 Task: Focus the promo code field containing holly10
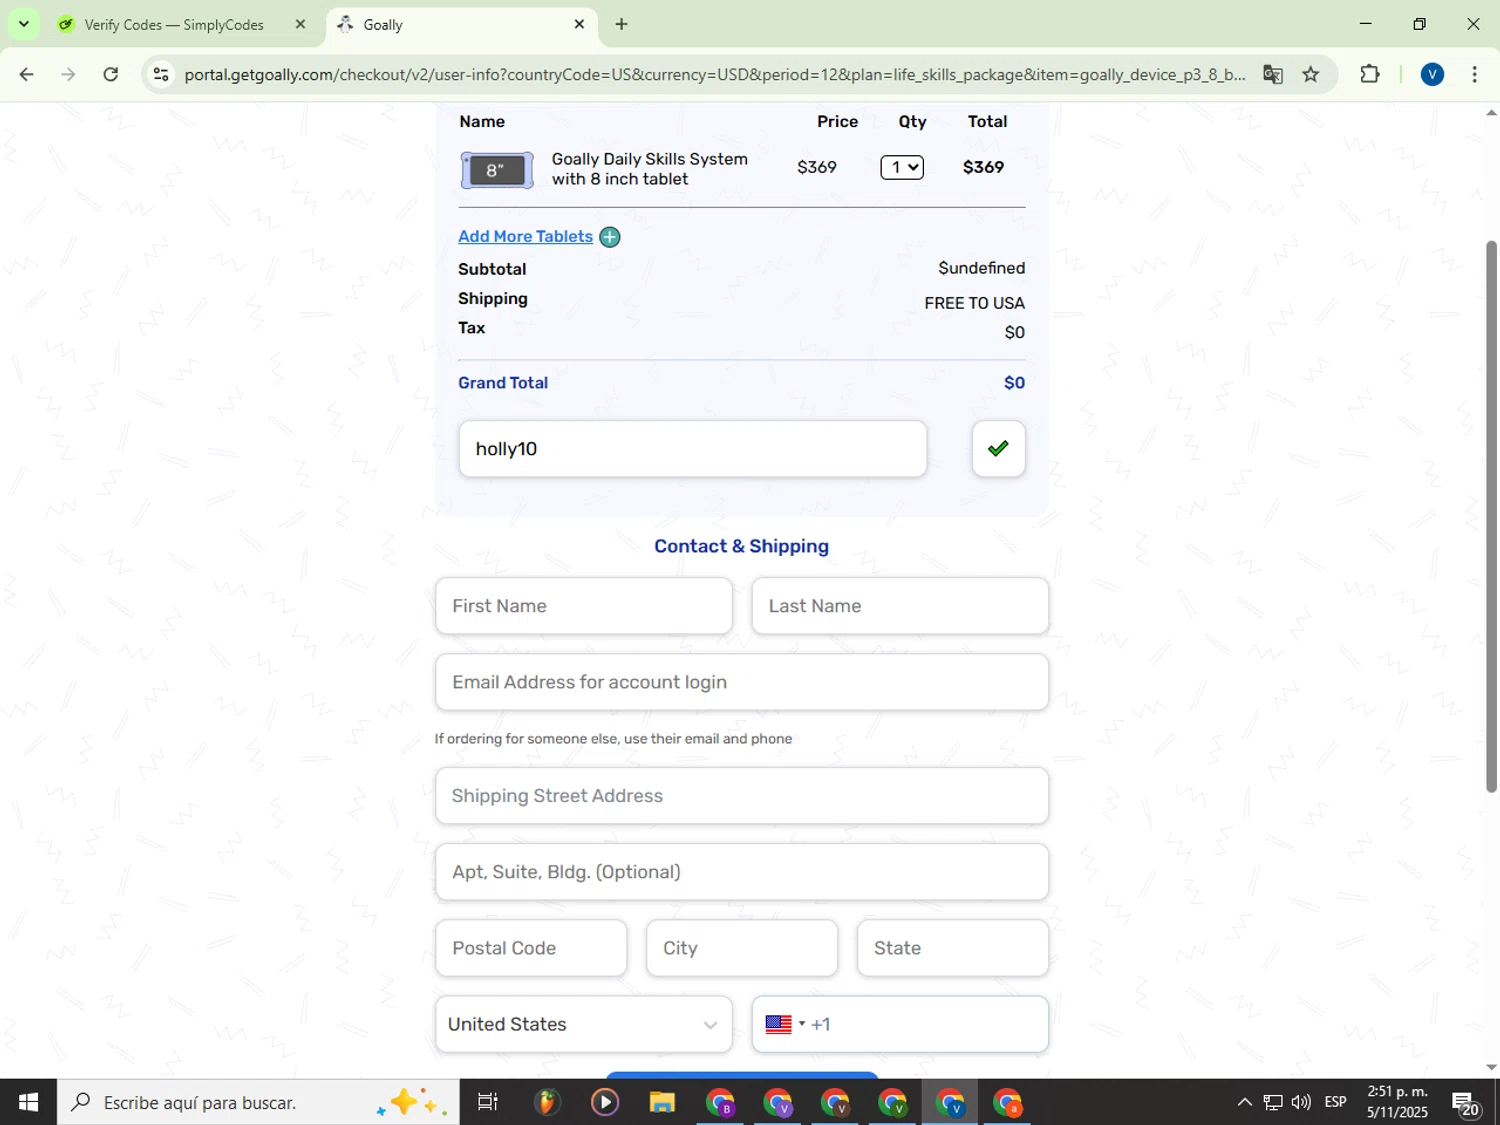[692, 449]
